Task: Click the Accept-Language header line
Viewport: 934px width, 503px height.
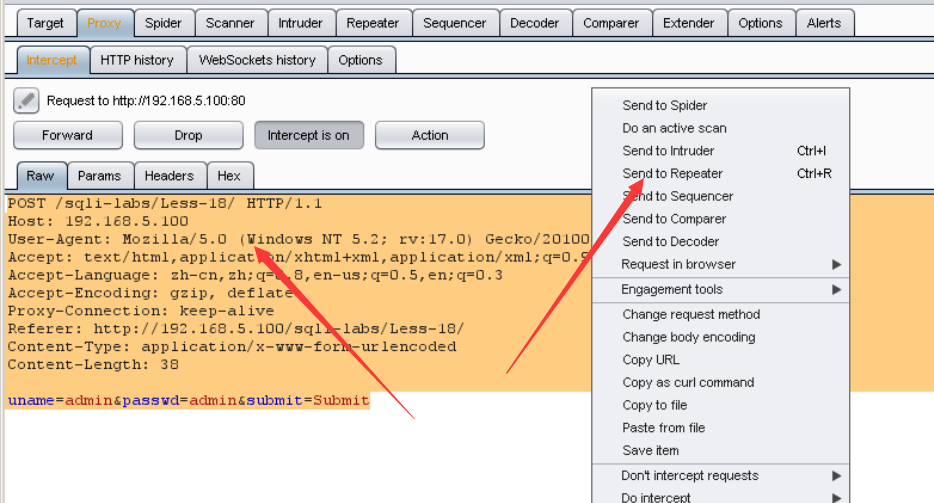Action: [255, 275]
